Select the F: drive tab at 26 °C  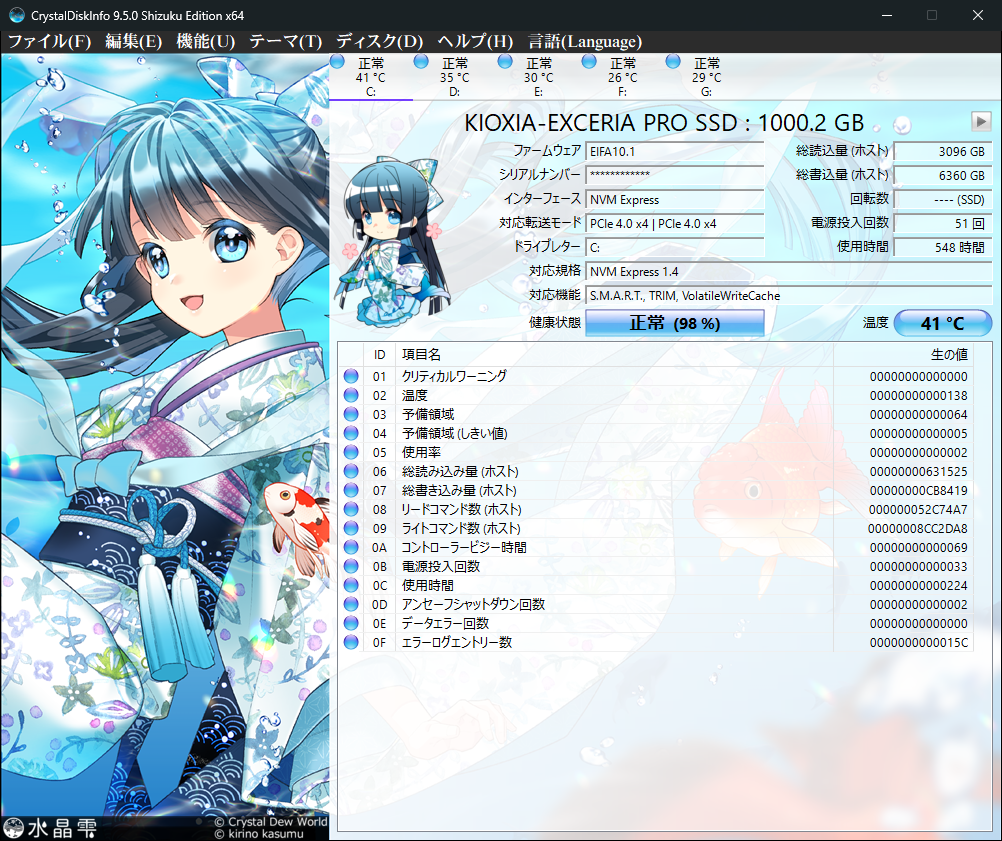coord(622,77)
